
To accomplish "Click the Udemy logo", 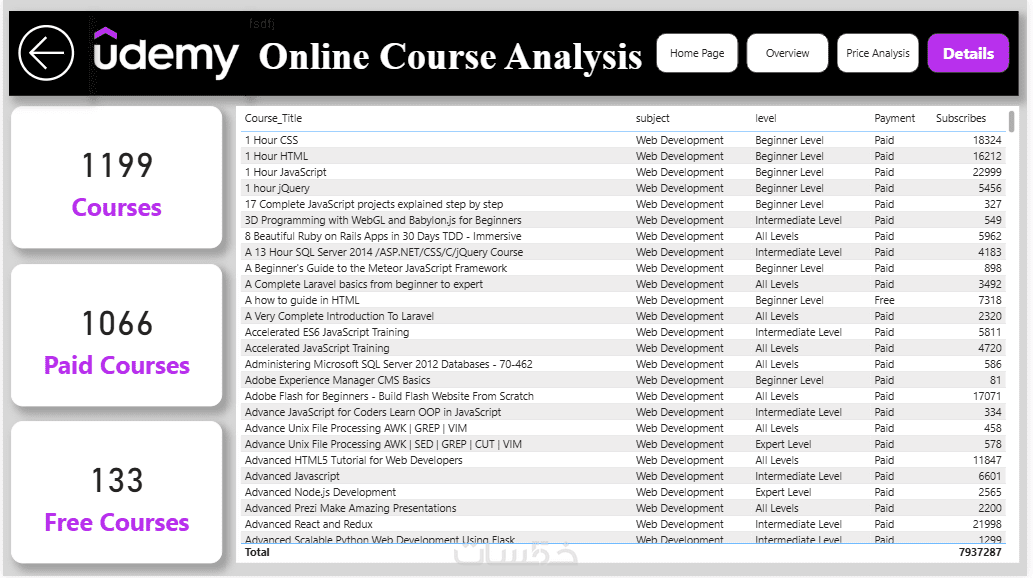I will click(165, 53).
